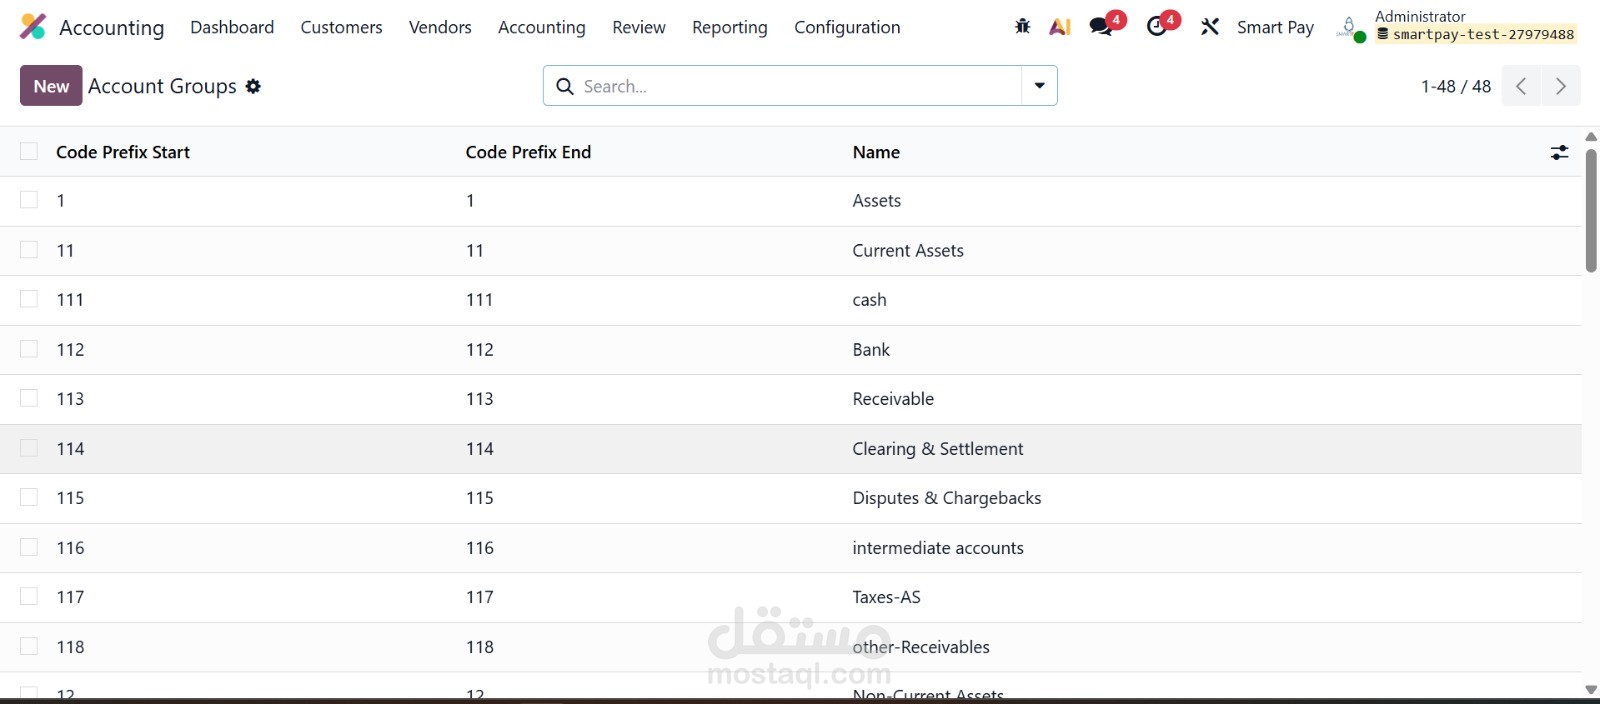Click the New button

tap(51, 86)
